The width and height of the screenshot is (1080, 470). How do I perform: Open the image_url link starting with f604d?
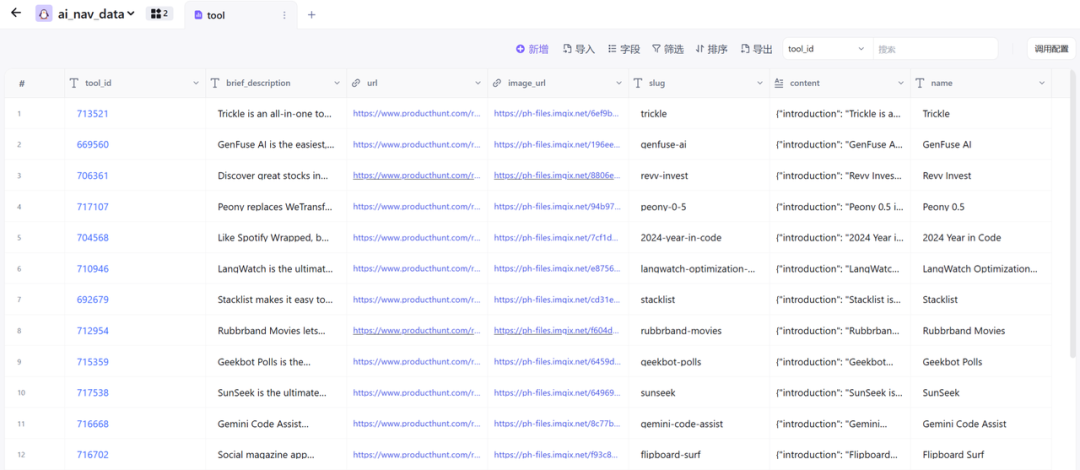557,331
